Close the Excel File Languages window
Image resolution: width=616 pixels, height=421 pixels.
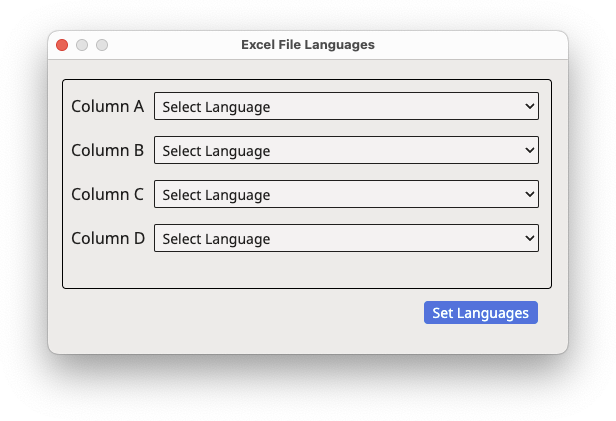tap(62, 45)
